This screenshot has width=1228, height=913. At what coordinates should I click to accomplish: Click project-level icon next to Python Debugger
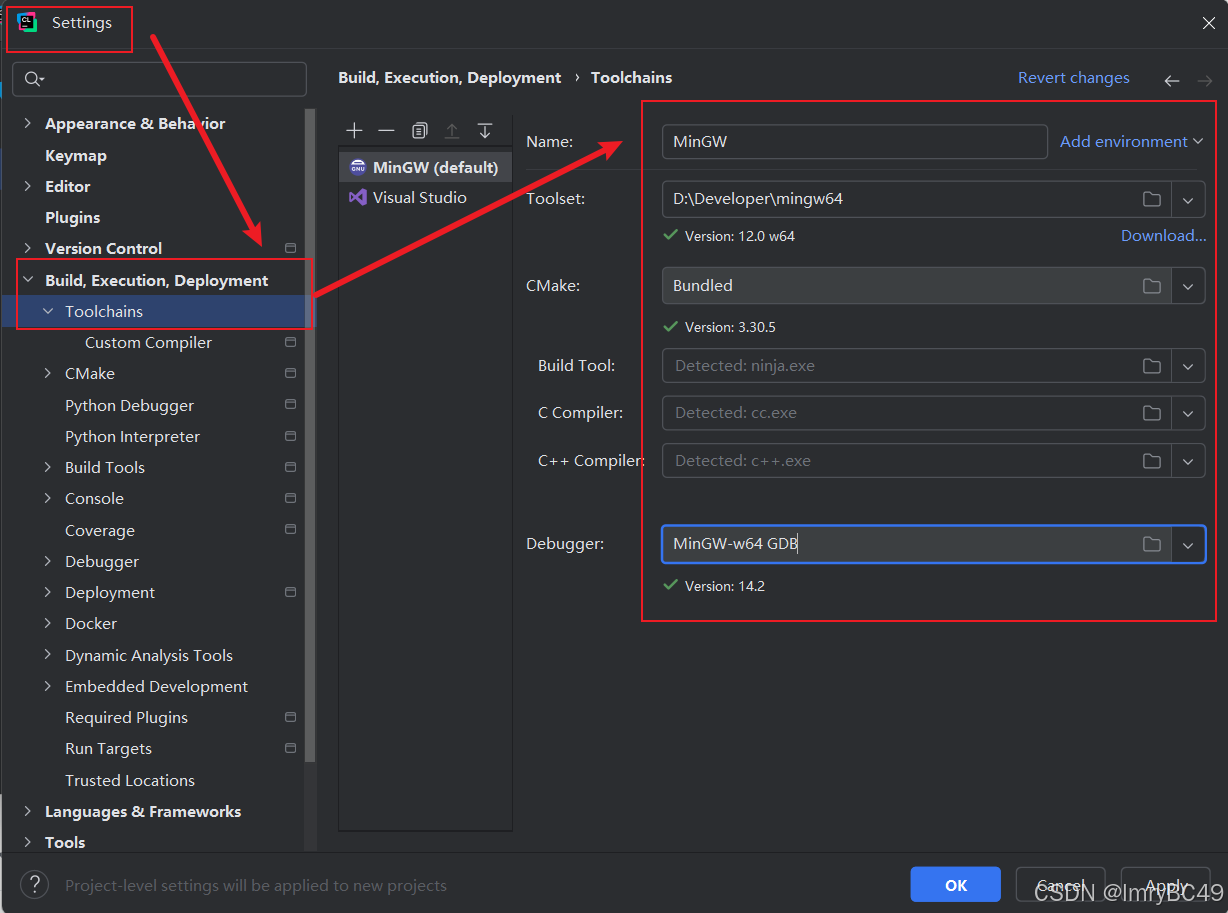tap(291, 405)
